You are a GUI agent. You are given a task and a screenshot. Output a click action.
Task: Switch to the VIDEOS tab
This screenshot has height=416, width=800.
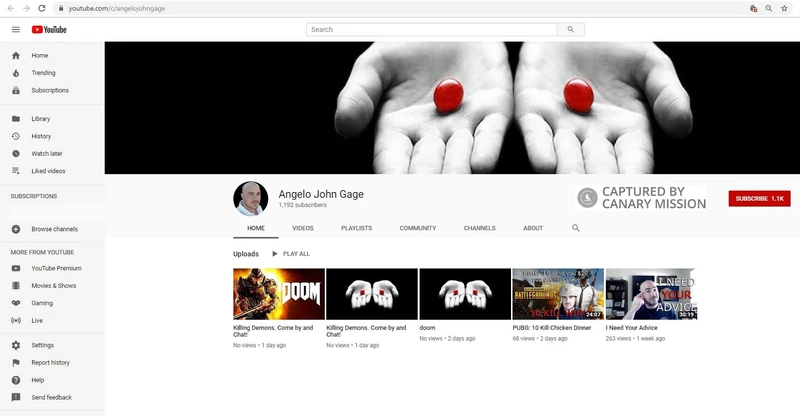tap(303, 228)
